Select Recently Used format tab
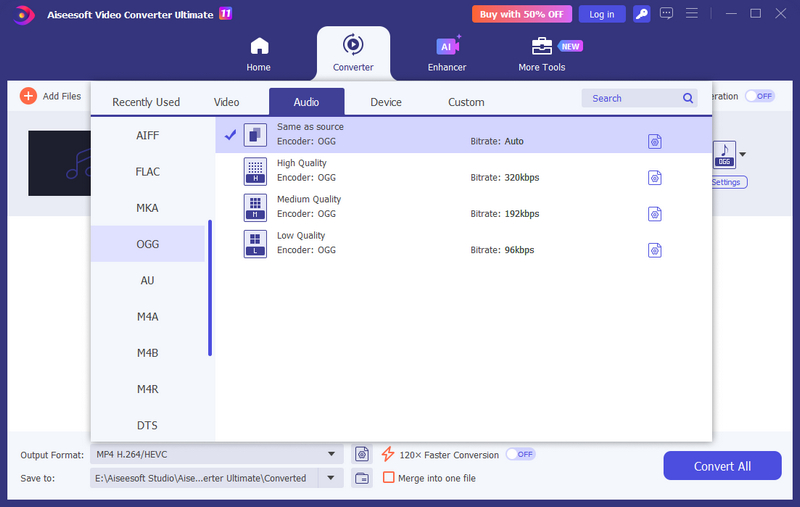 (146, 102)
